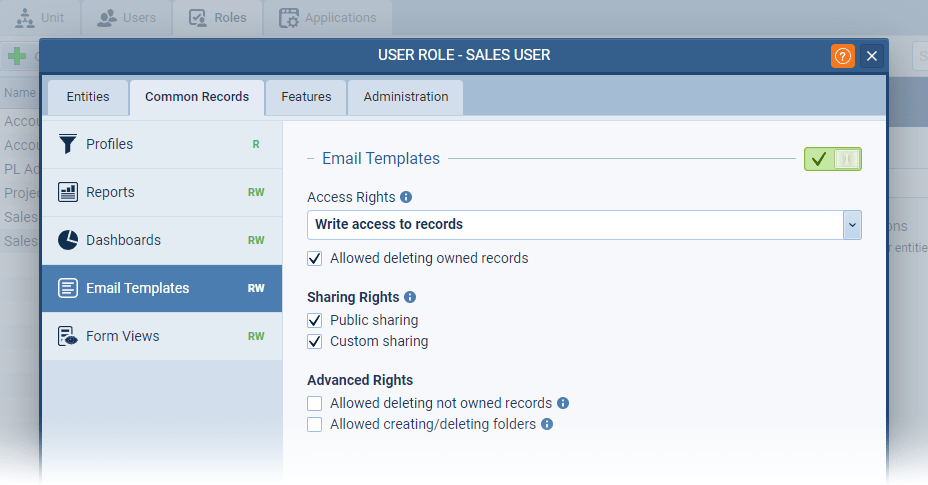Select Dashboards in the sidebar

(161, 240)
